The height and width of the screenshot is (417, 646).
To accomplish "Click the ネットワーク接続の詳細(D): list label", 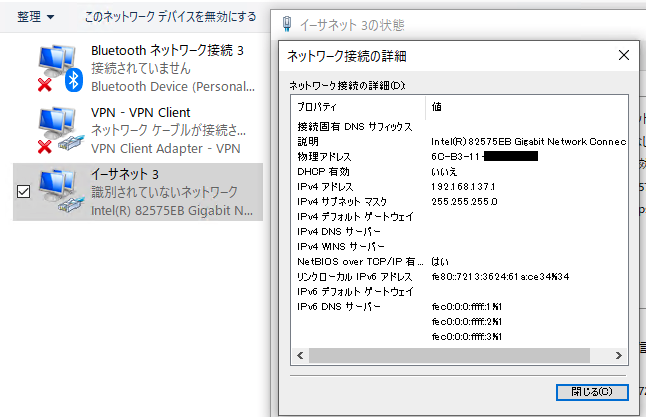I will (x=347, y=85).
